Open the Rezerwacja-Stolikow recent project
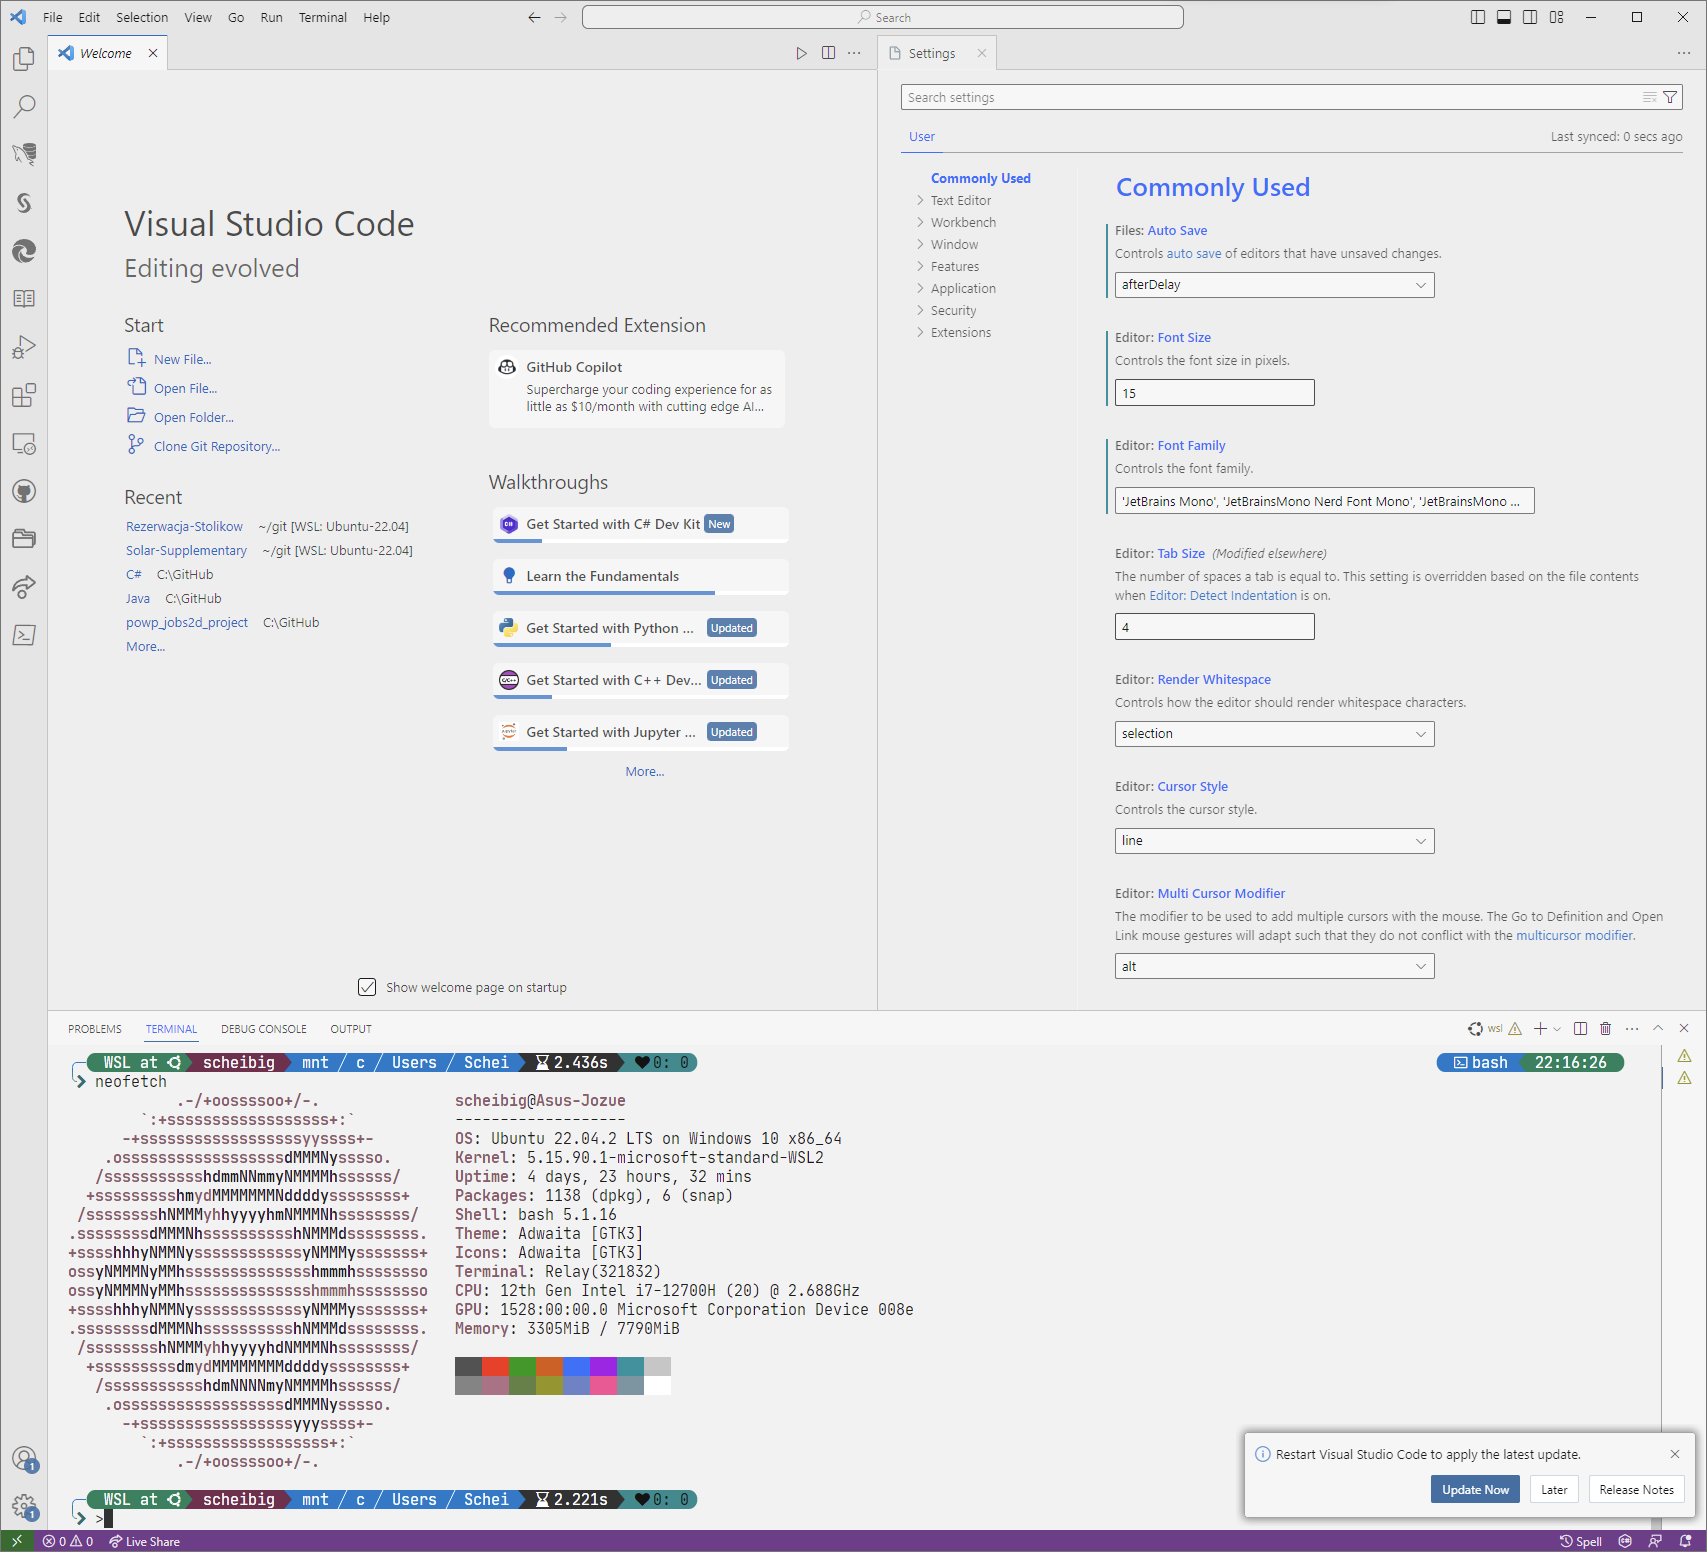The width and height of the screenshot is (1707, 1552). (x=184, y=526)
